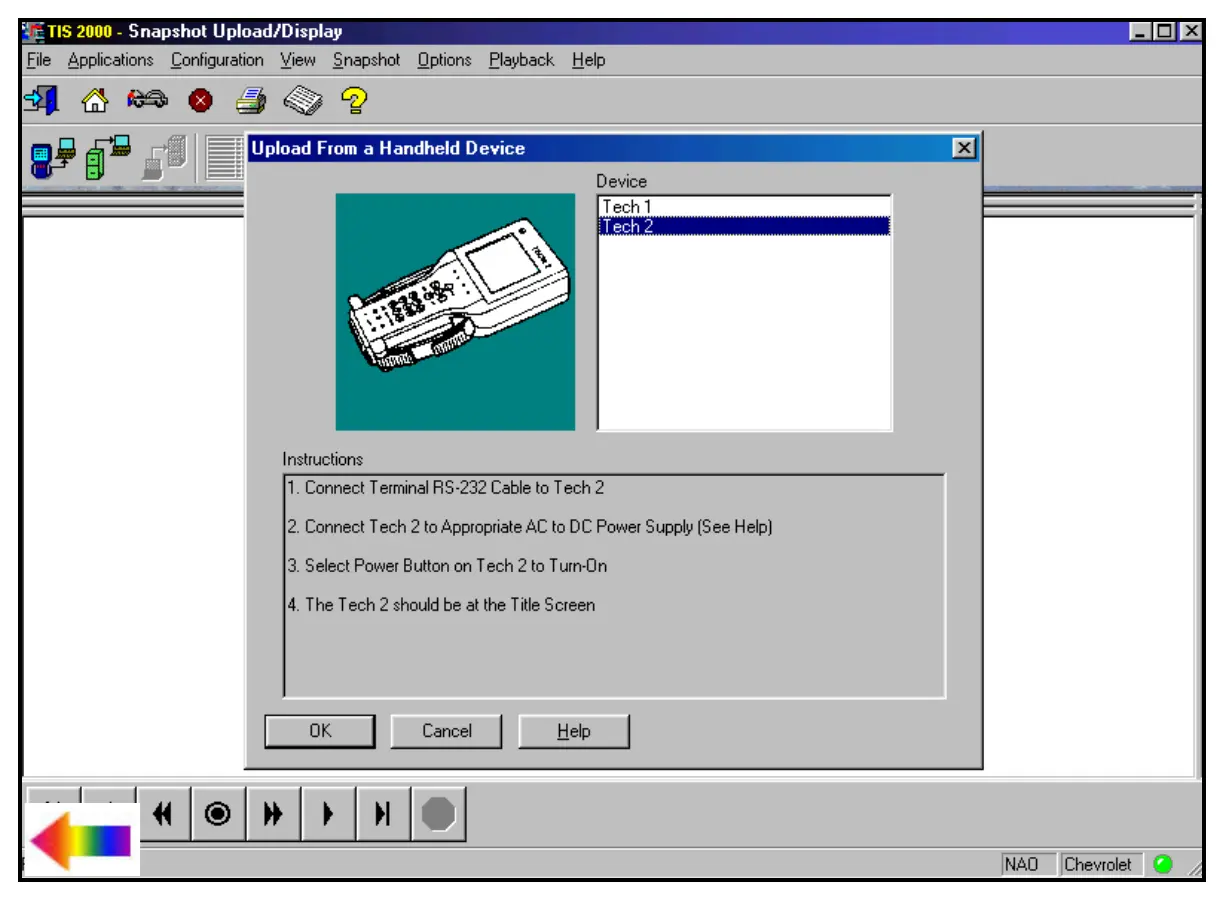The width and height of the screenshot is (1224, 900).
Task: Click the exit door icon in toolbar
Action: point(42,100)
